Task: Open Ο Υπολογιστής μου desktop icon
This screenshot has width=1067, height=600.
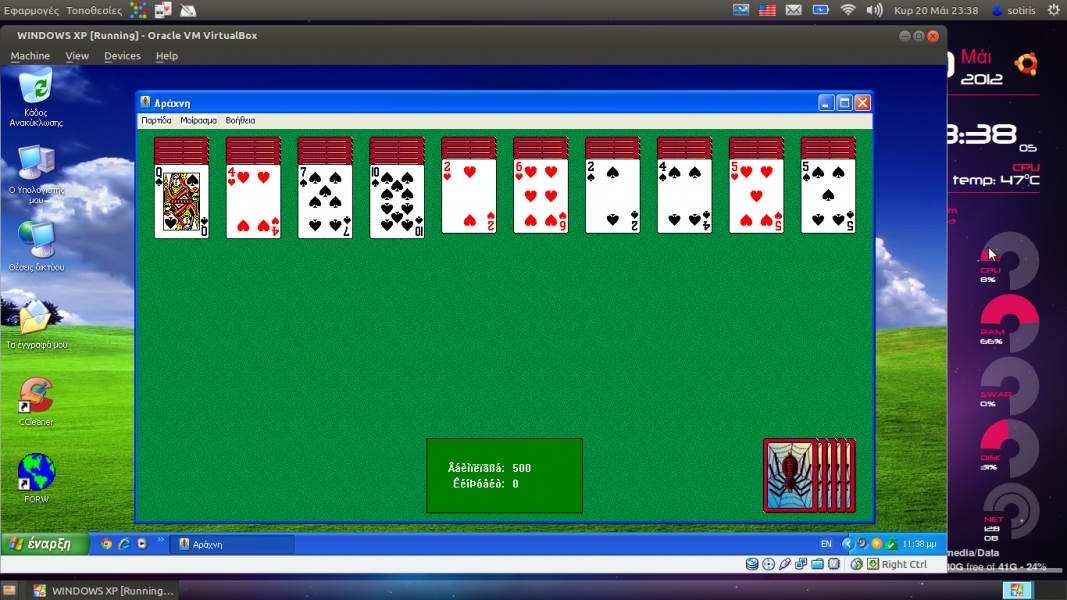Action: 36,175
